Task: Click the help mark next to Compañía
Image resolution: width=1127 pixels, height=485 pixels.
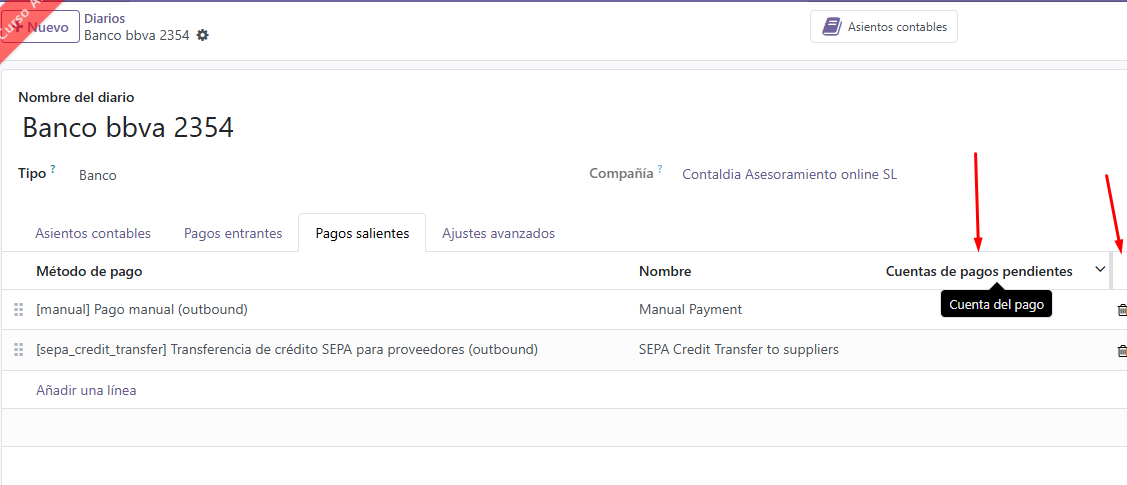Action: click(x=660, y=169)
